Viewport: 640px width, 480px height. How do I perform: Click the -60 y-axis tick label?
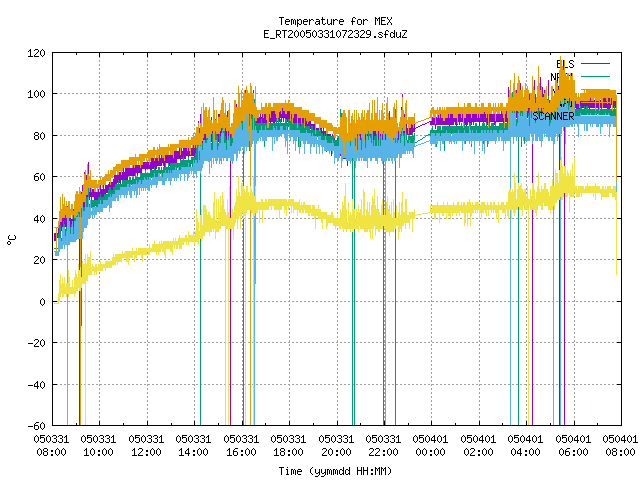click(x=36, y=426)
